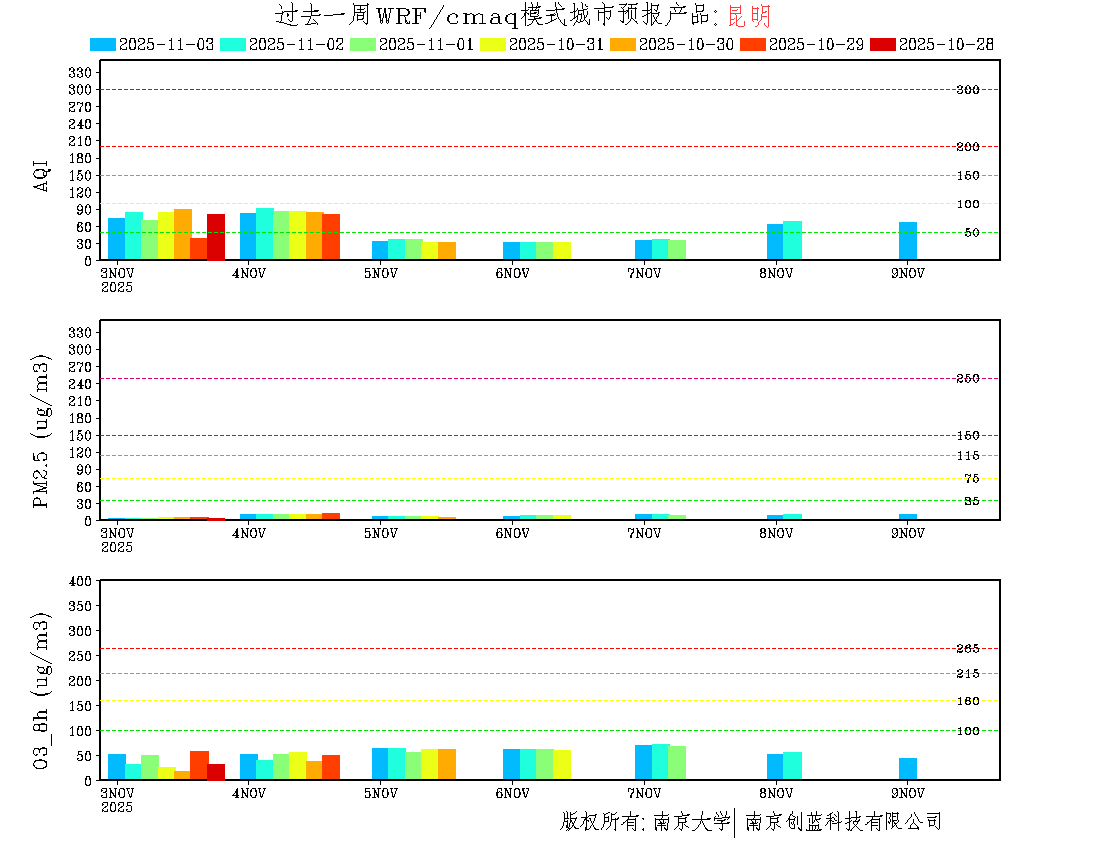Click the 南京大学 copyright text
1100x850 pixels.
[x=691, y=822]
